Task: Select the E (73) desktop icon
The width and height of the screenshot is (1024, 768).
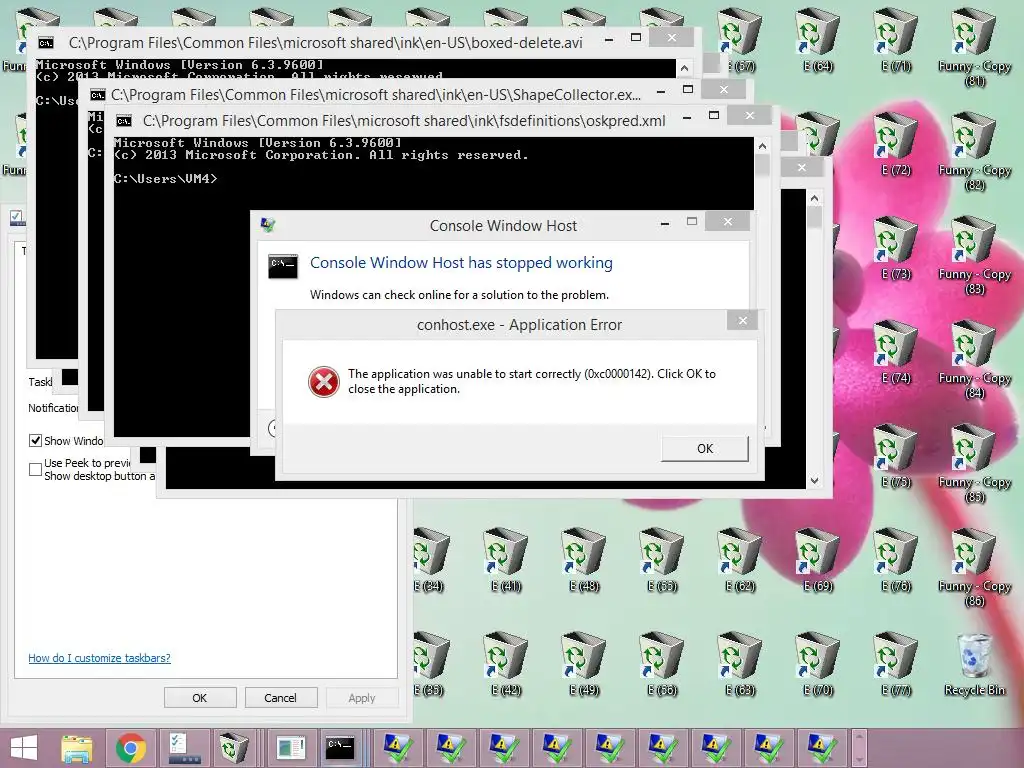Action: (x=896, y=248)
